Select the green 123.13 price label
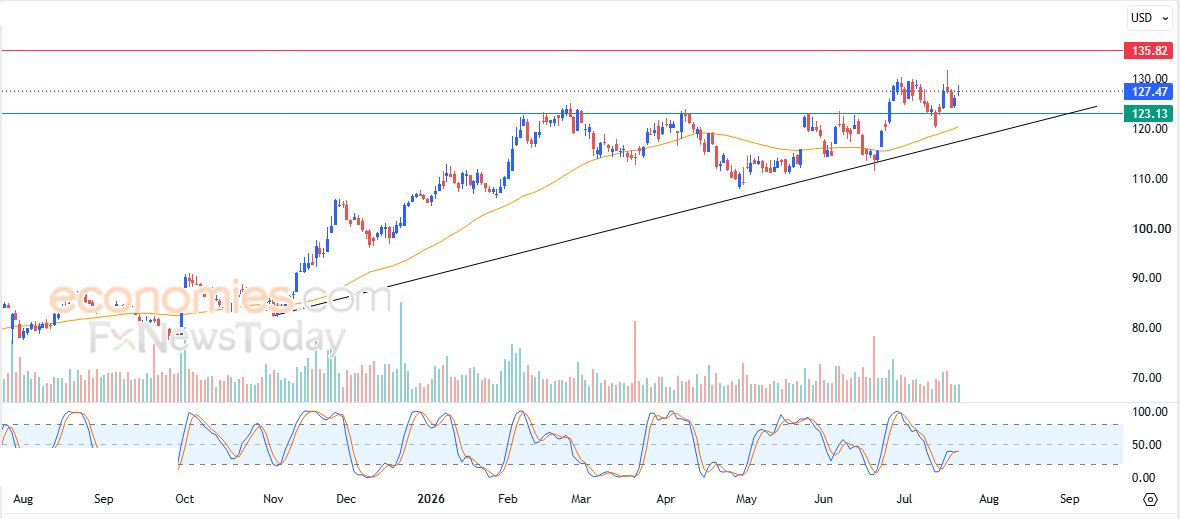The image size is (1180, 519). coord(1148,114)
